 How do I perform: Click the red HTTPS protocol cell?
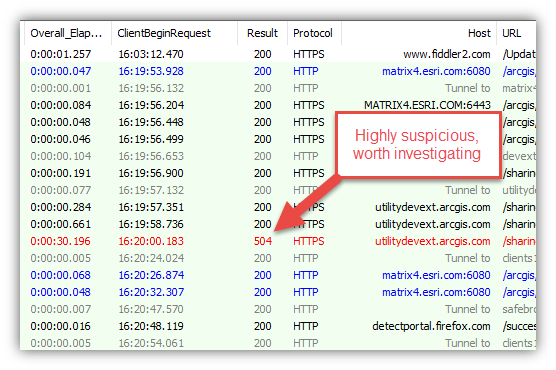[x=308, y=242]
